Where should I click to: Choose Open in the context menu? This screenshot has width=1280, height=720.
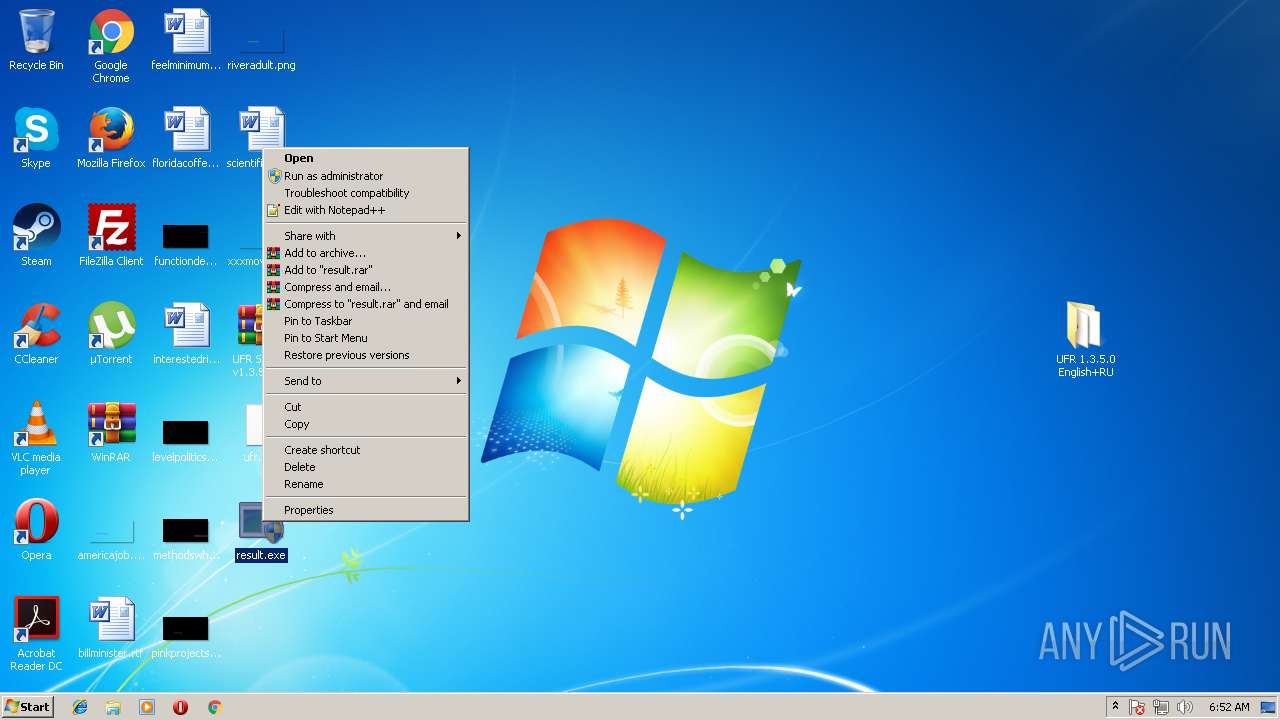click(366, 158)
